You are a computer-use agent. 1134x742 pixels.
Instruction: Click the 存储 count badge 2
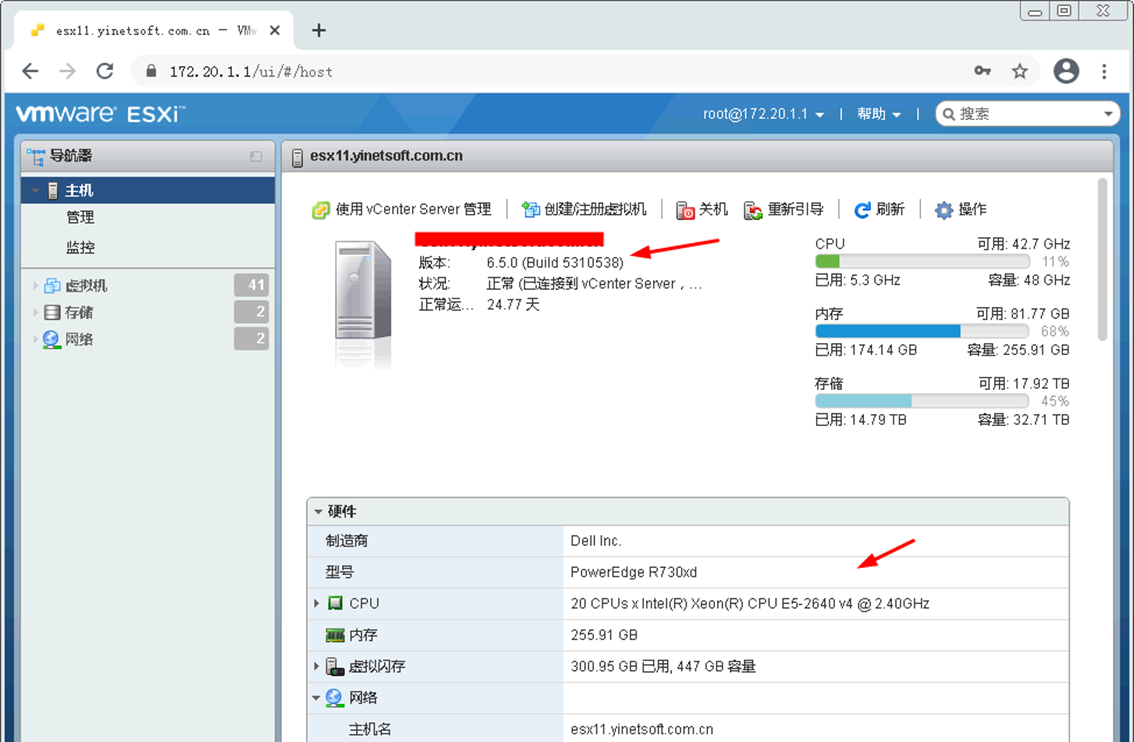[x=252, y=312]
